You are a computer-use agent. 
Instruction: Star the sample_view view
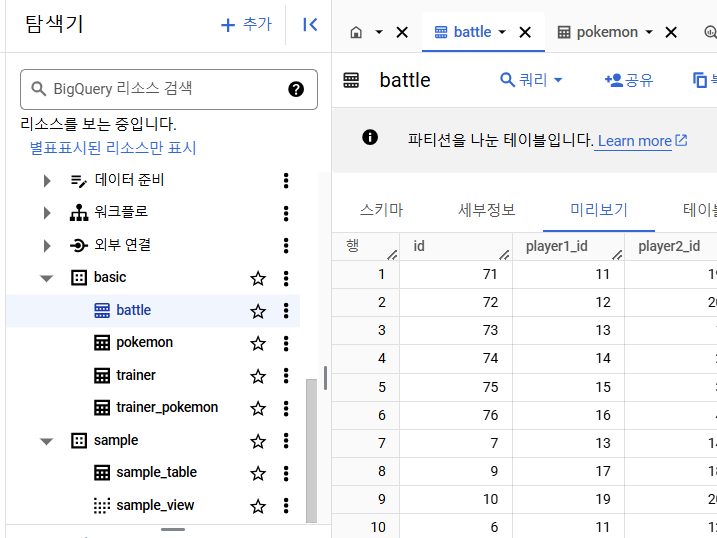258,506
